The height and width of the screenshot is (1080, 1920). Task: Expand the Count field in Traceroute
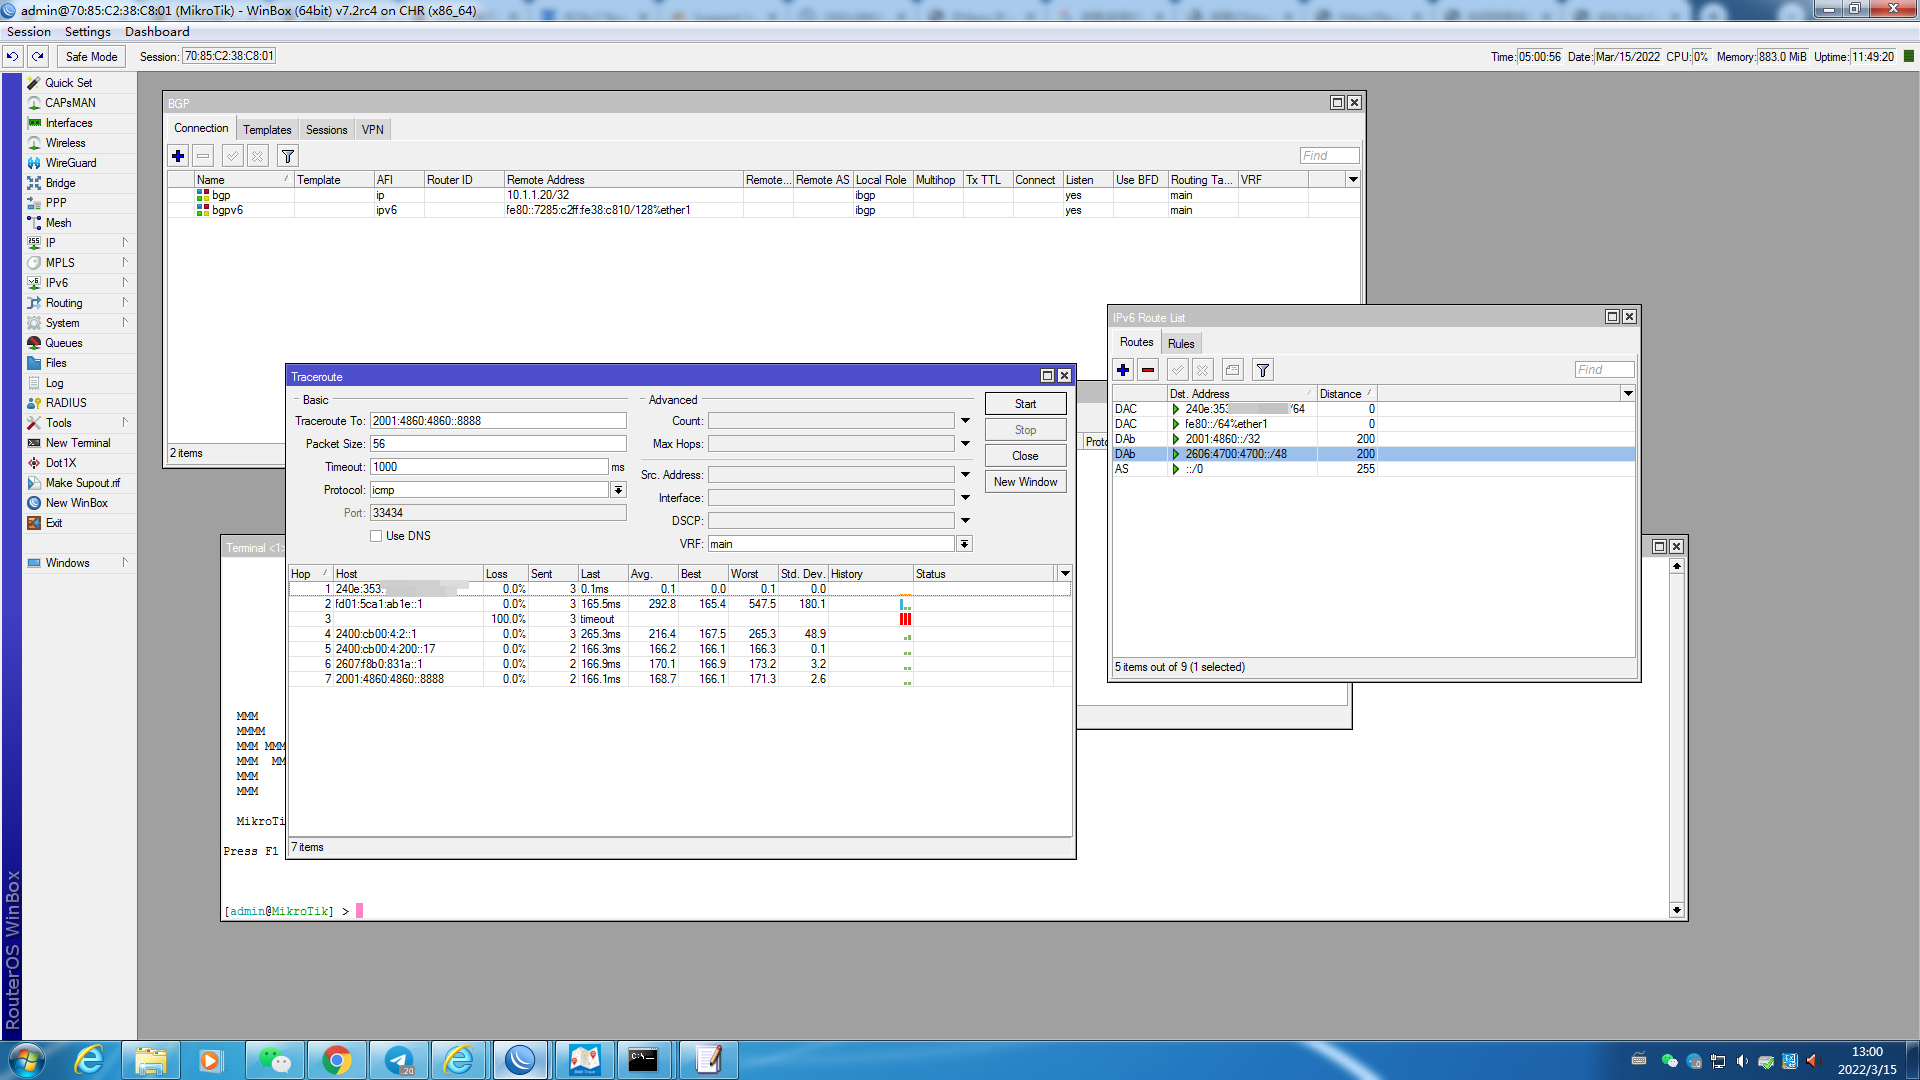coord(965,421)
